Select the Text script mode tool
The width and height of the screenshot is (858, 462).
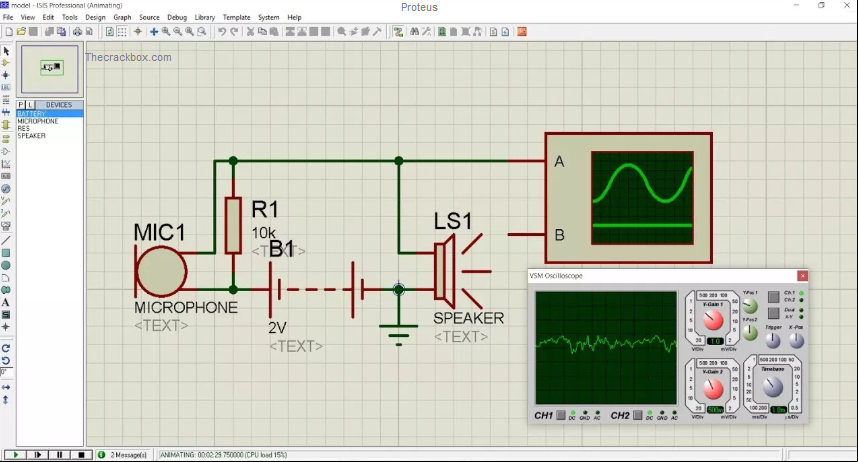pos(6,100)
